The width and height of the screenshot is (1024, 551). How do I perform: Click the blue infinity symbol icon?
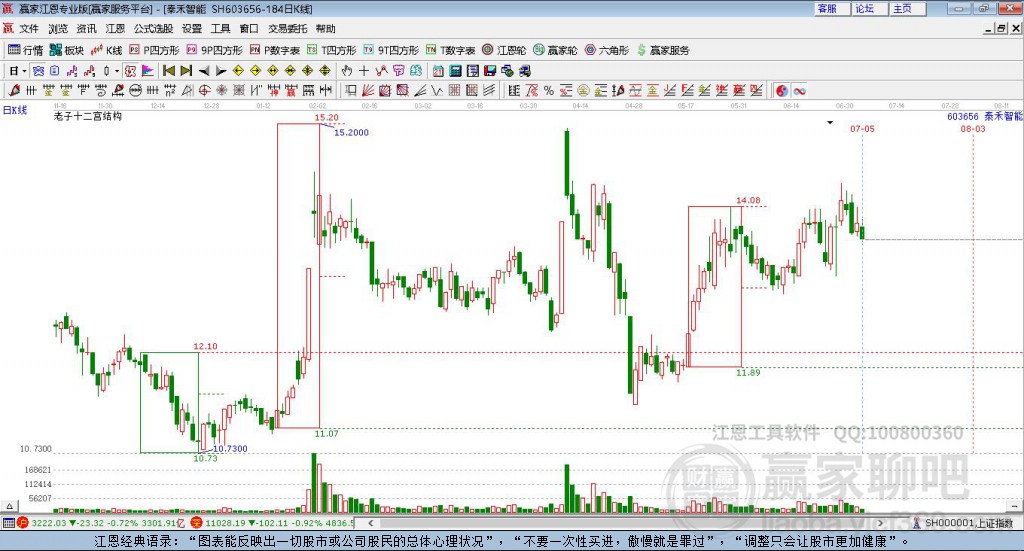(x=799, y=90)
